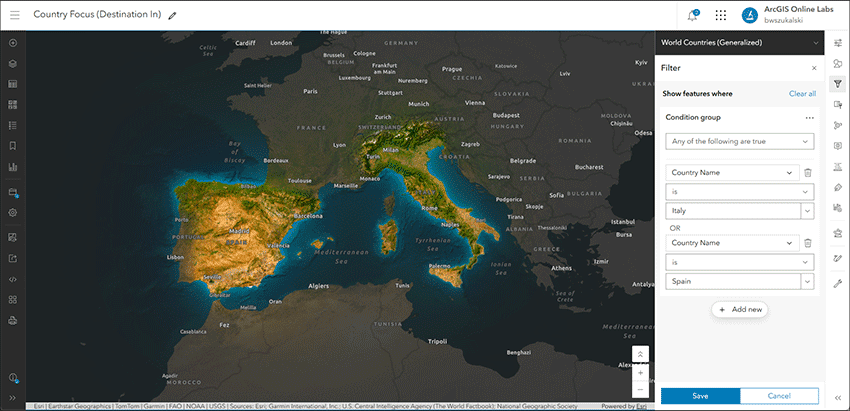Viewport: 850px width, 411px height.
Task: Open Country Name field dropdown above Spain
Action: click(x=732, y=243)
